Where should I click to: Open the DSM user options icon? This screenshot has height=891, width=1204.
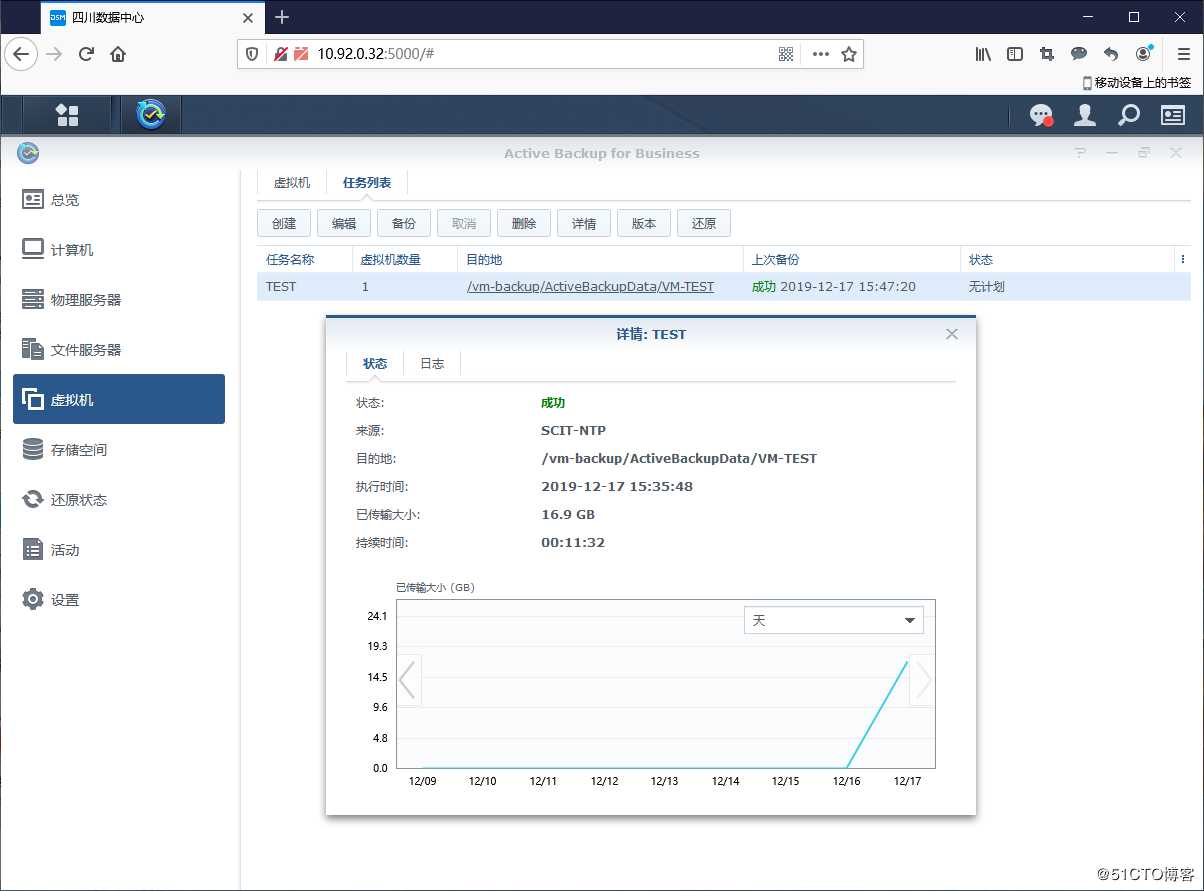[1084, 115]
